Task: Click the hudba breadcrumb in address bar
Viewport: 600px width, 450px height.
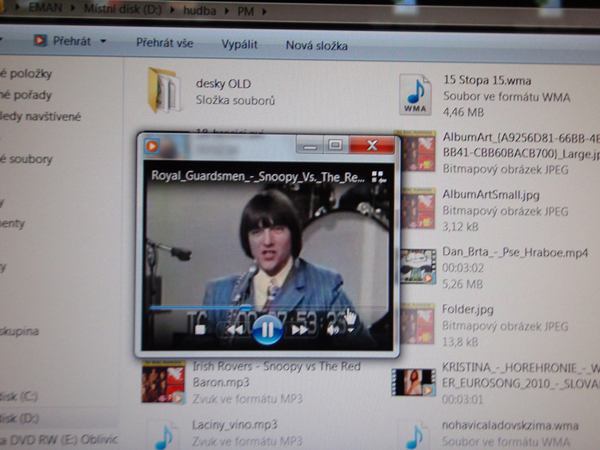Action: click(199, 11)
